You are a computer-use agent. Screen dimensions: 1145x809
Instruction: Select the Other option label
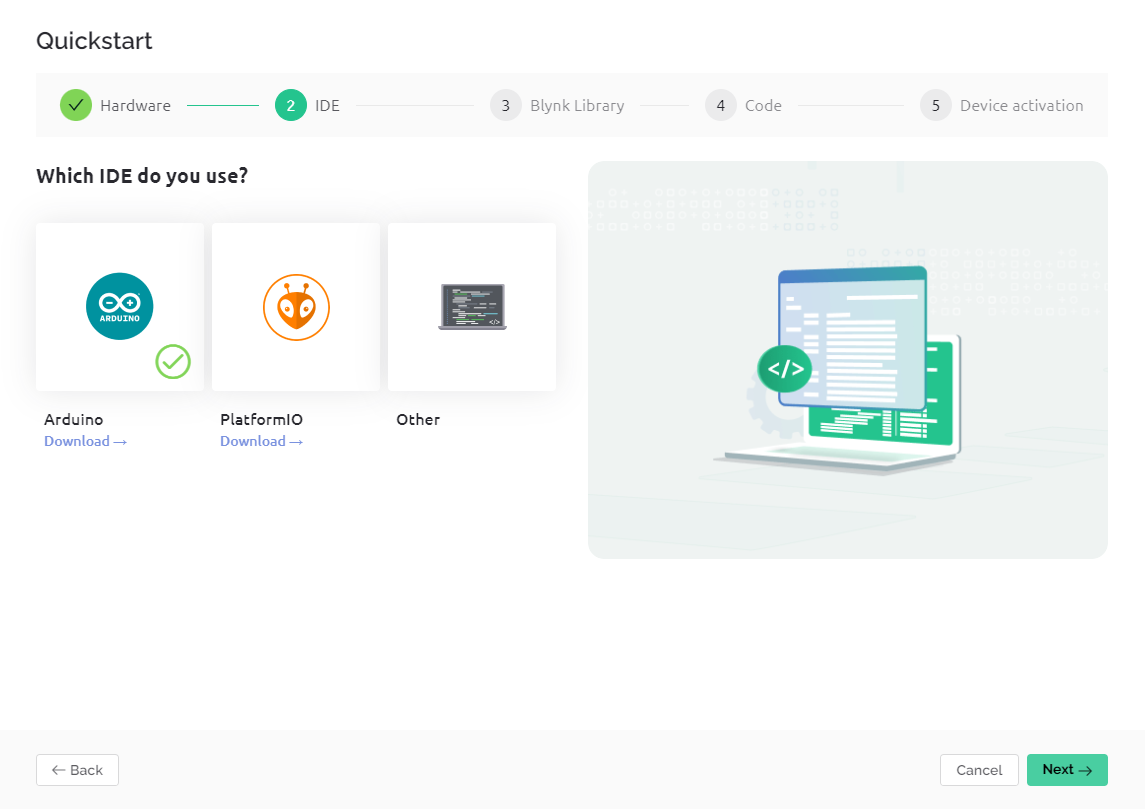click(x=418, y=420)
